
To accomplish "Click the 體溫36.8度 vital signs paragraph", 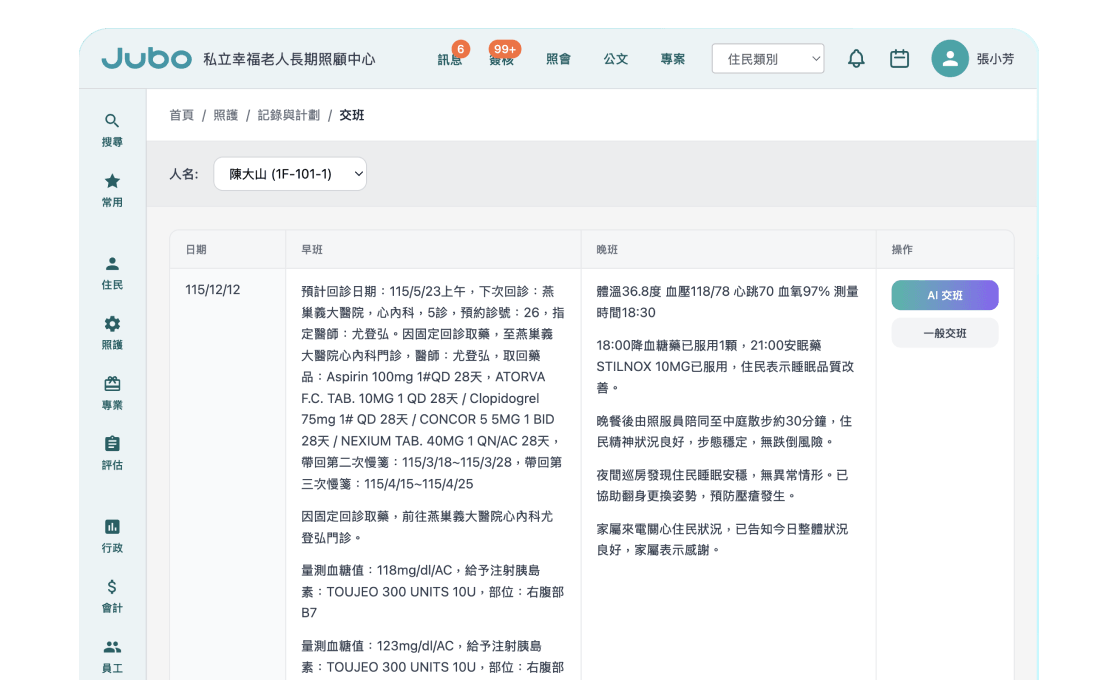I will coord(727,302).
